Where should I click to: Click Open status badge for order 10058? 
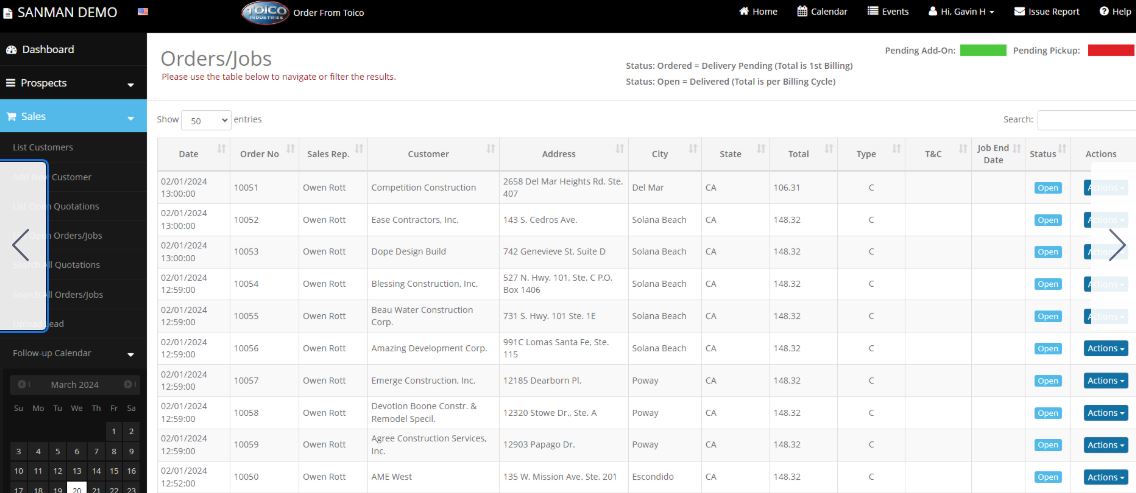coord(1047,413)
